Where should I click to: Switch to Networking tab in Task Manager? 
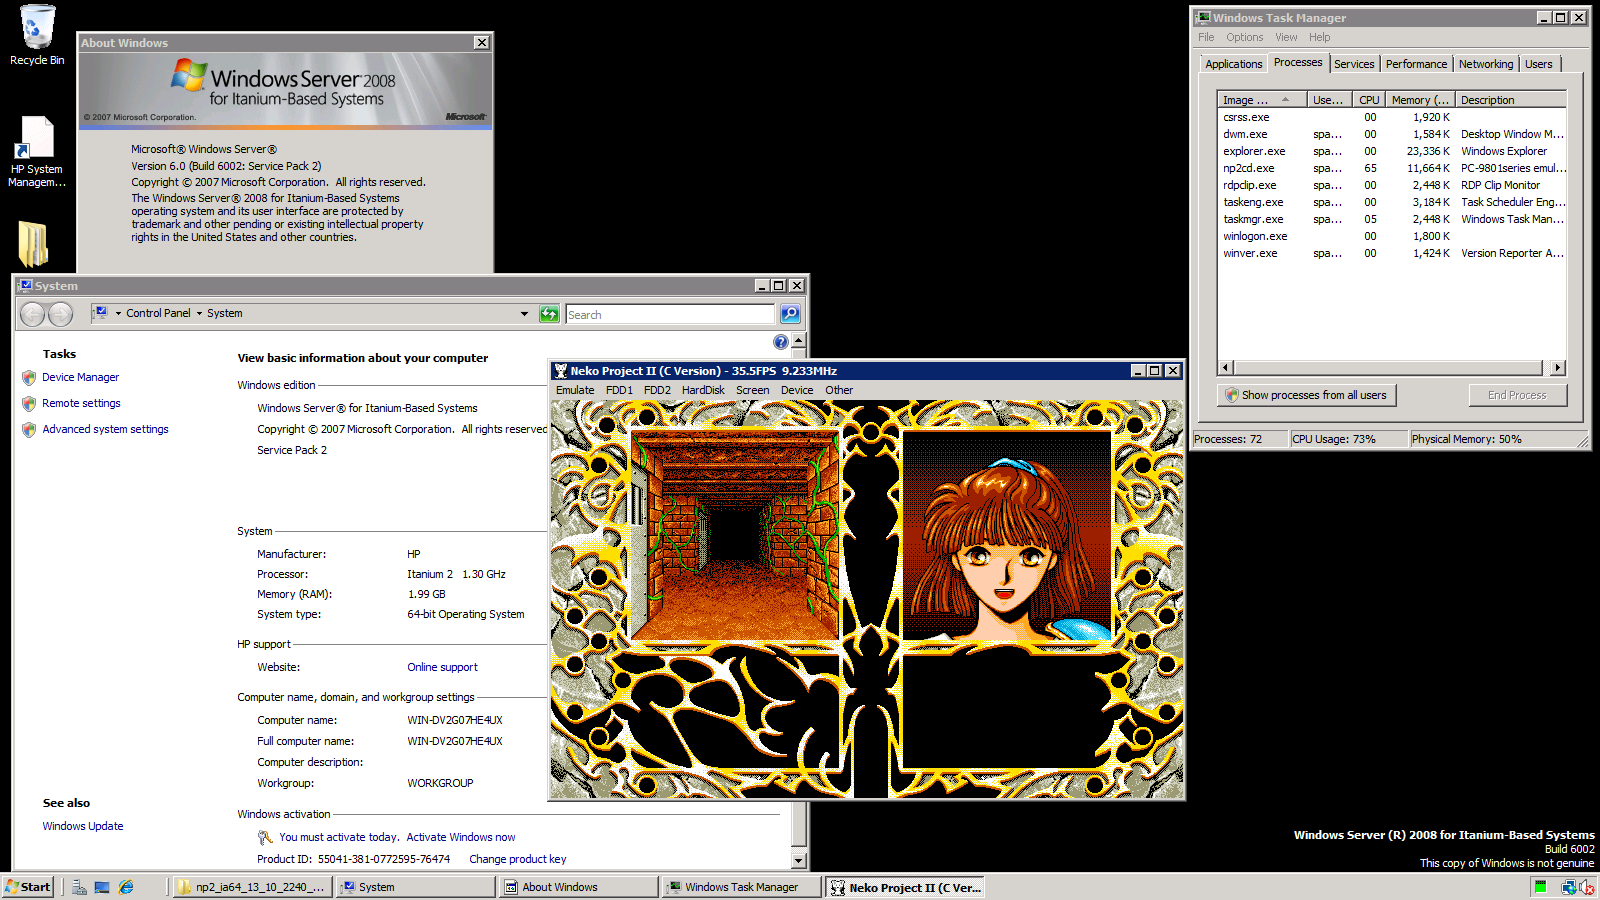(x=1485, y=64)
